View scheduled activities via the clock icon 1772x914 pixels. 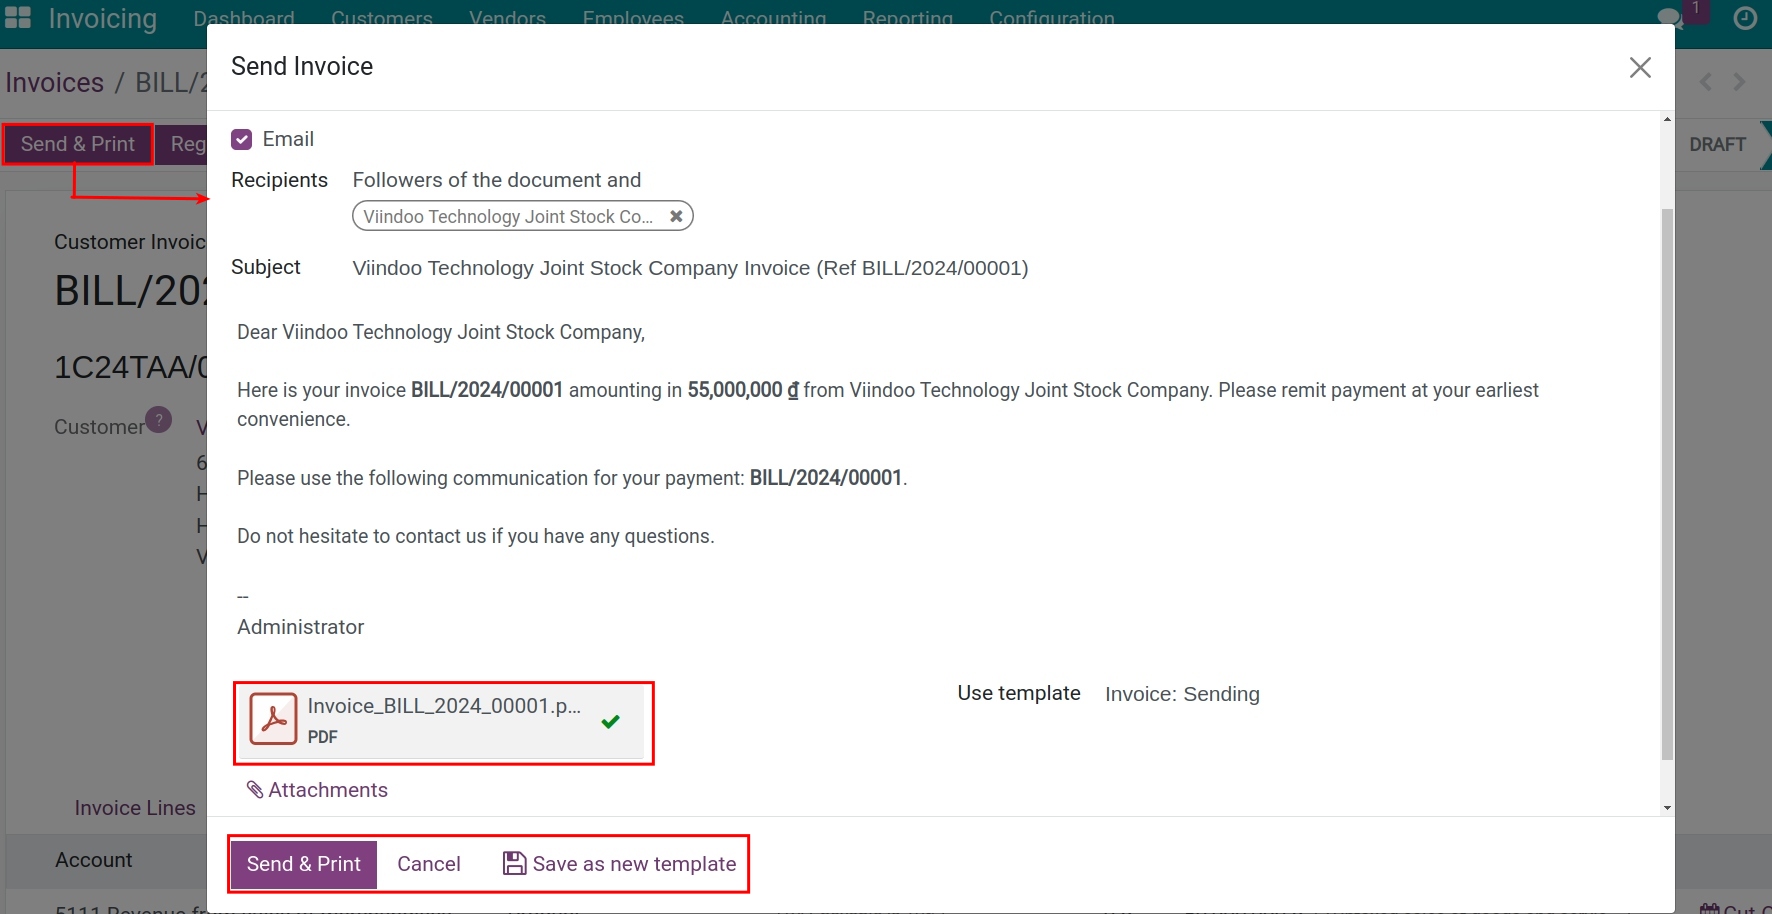[x=1746, y=18]
